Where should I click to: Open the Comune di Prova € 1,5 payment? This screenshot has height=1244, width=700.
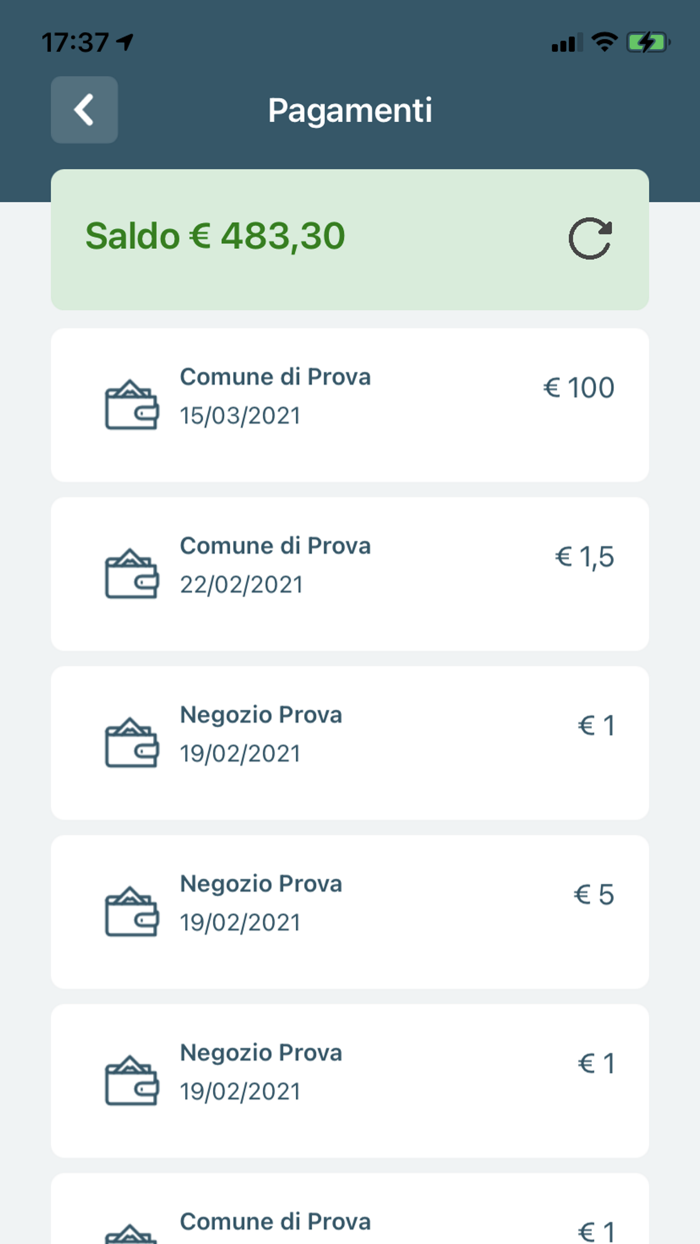click(350, 574)
